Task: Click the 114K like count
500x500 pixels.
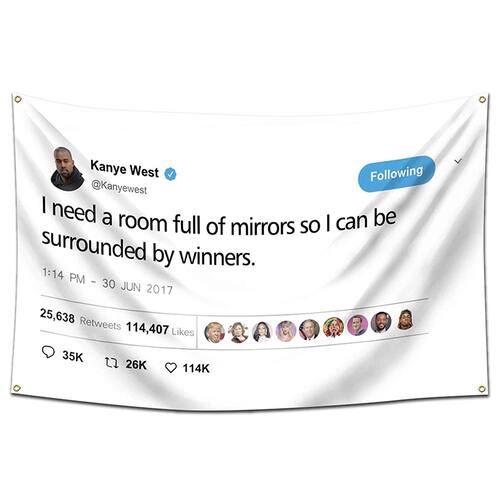Action: pos(196,368)
